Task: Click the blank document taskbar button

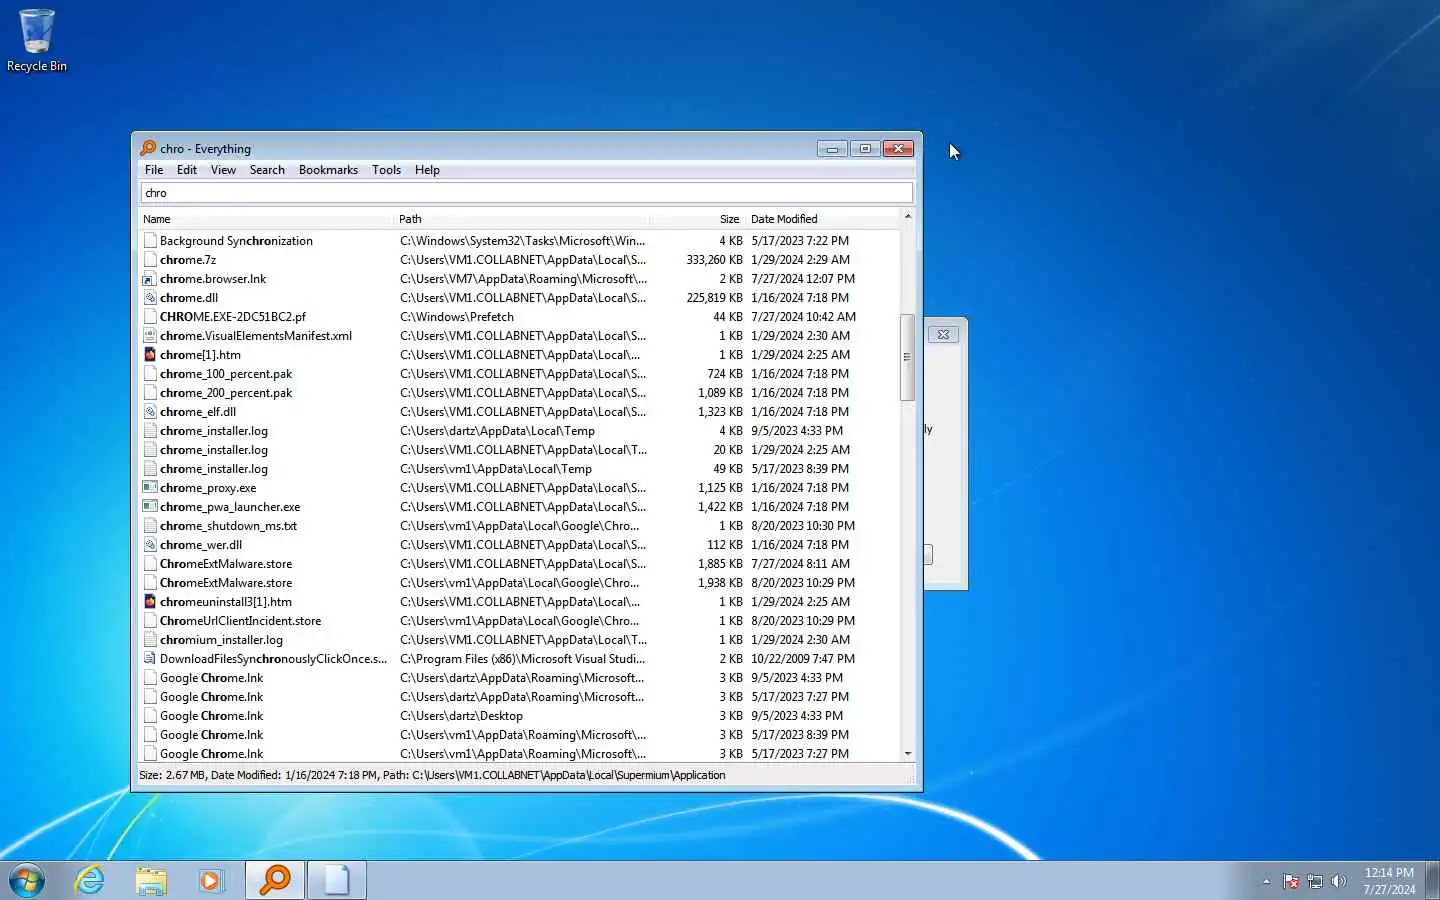Action: point(336,880)
